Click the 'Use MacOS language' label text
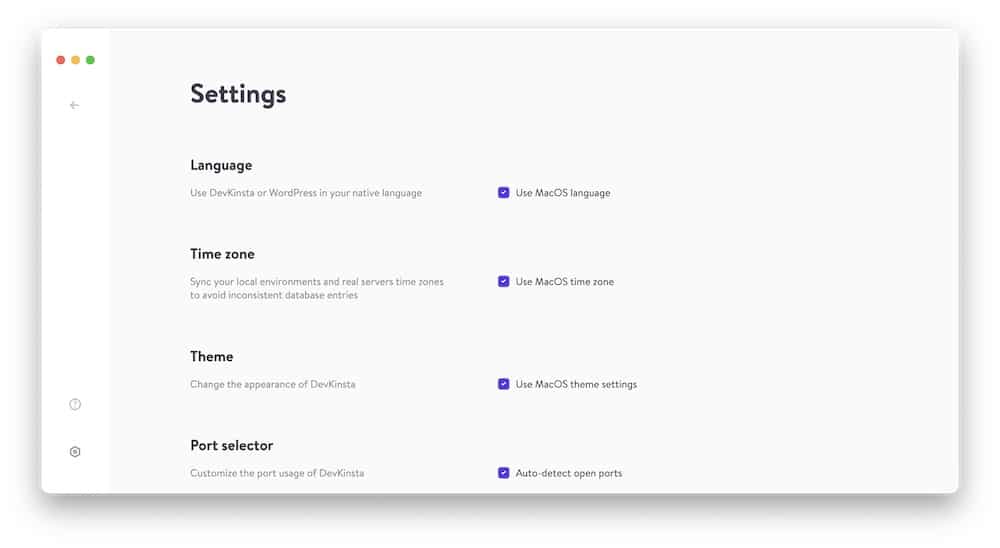The height and width of the screenshot is (548, 1000). (563, 193)
